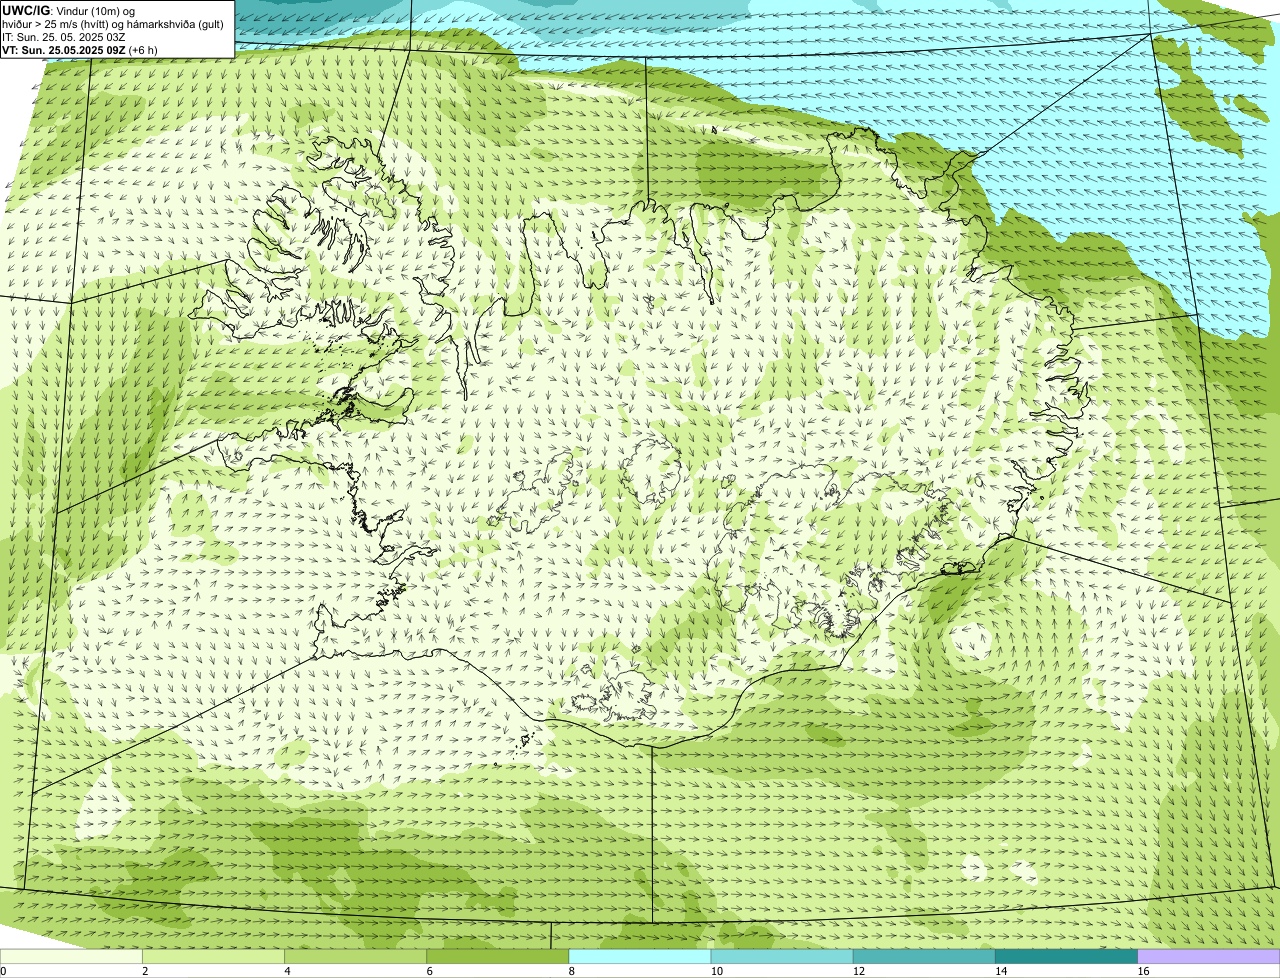Viewport: 1280px width, 978px height.
Task: Click the medium green 4–6 legend swatch
Action: (356, 957)
